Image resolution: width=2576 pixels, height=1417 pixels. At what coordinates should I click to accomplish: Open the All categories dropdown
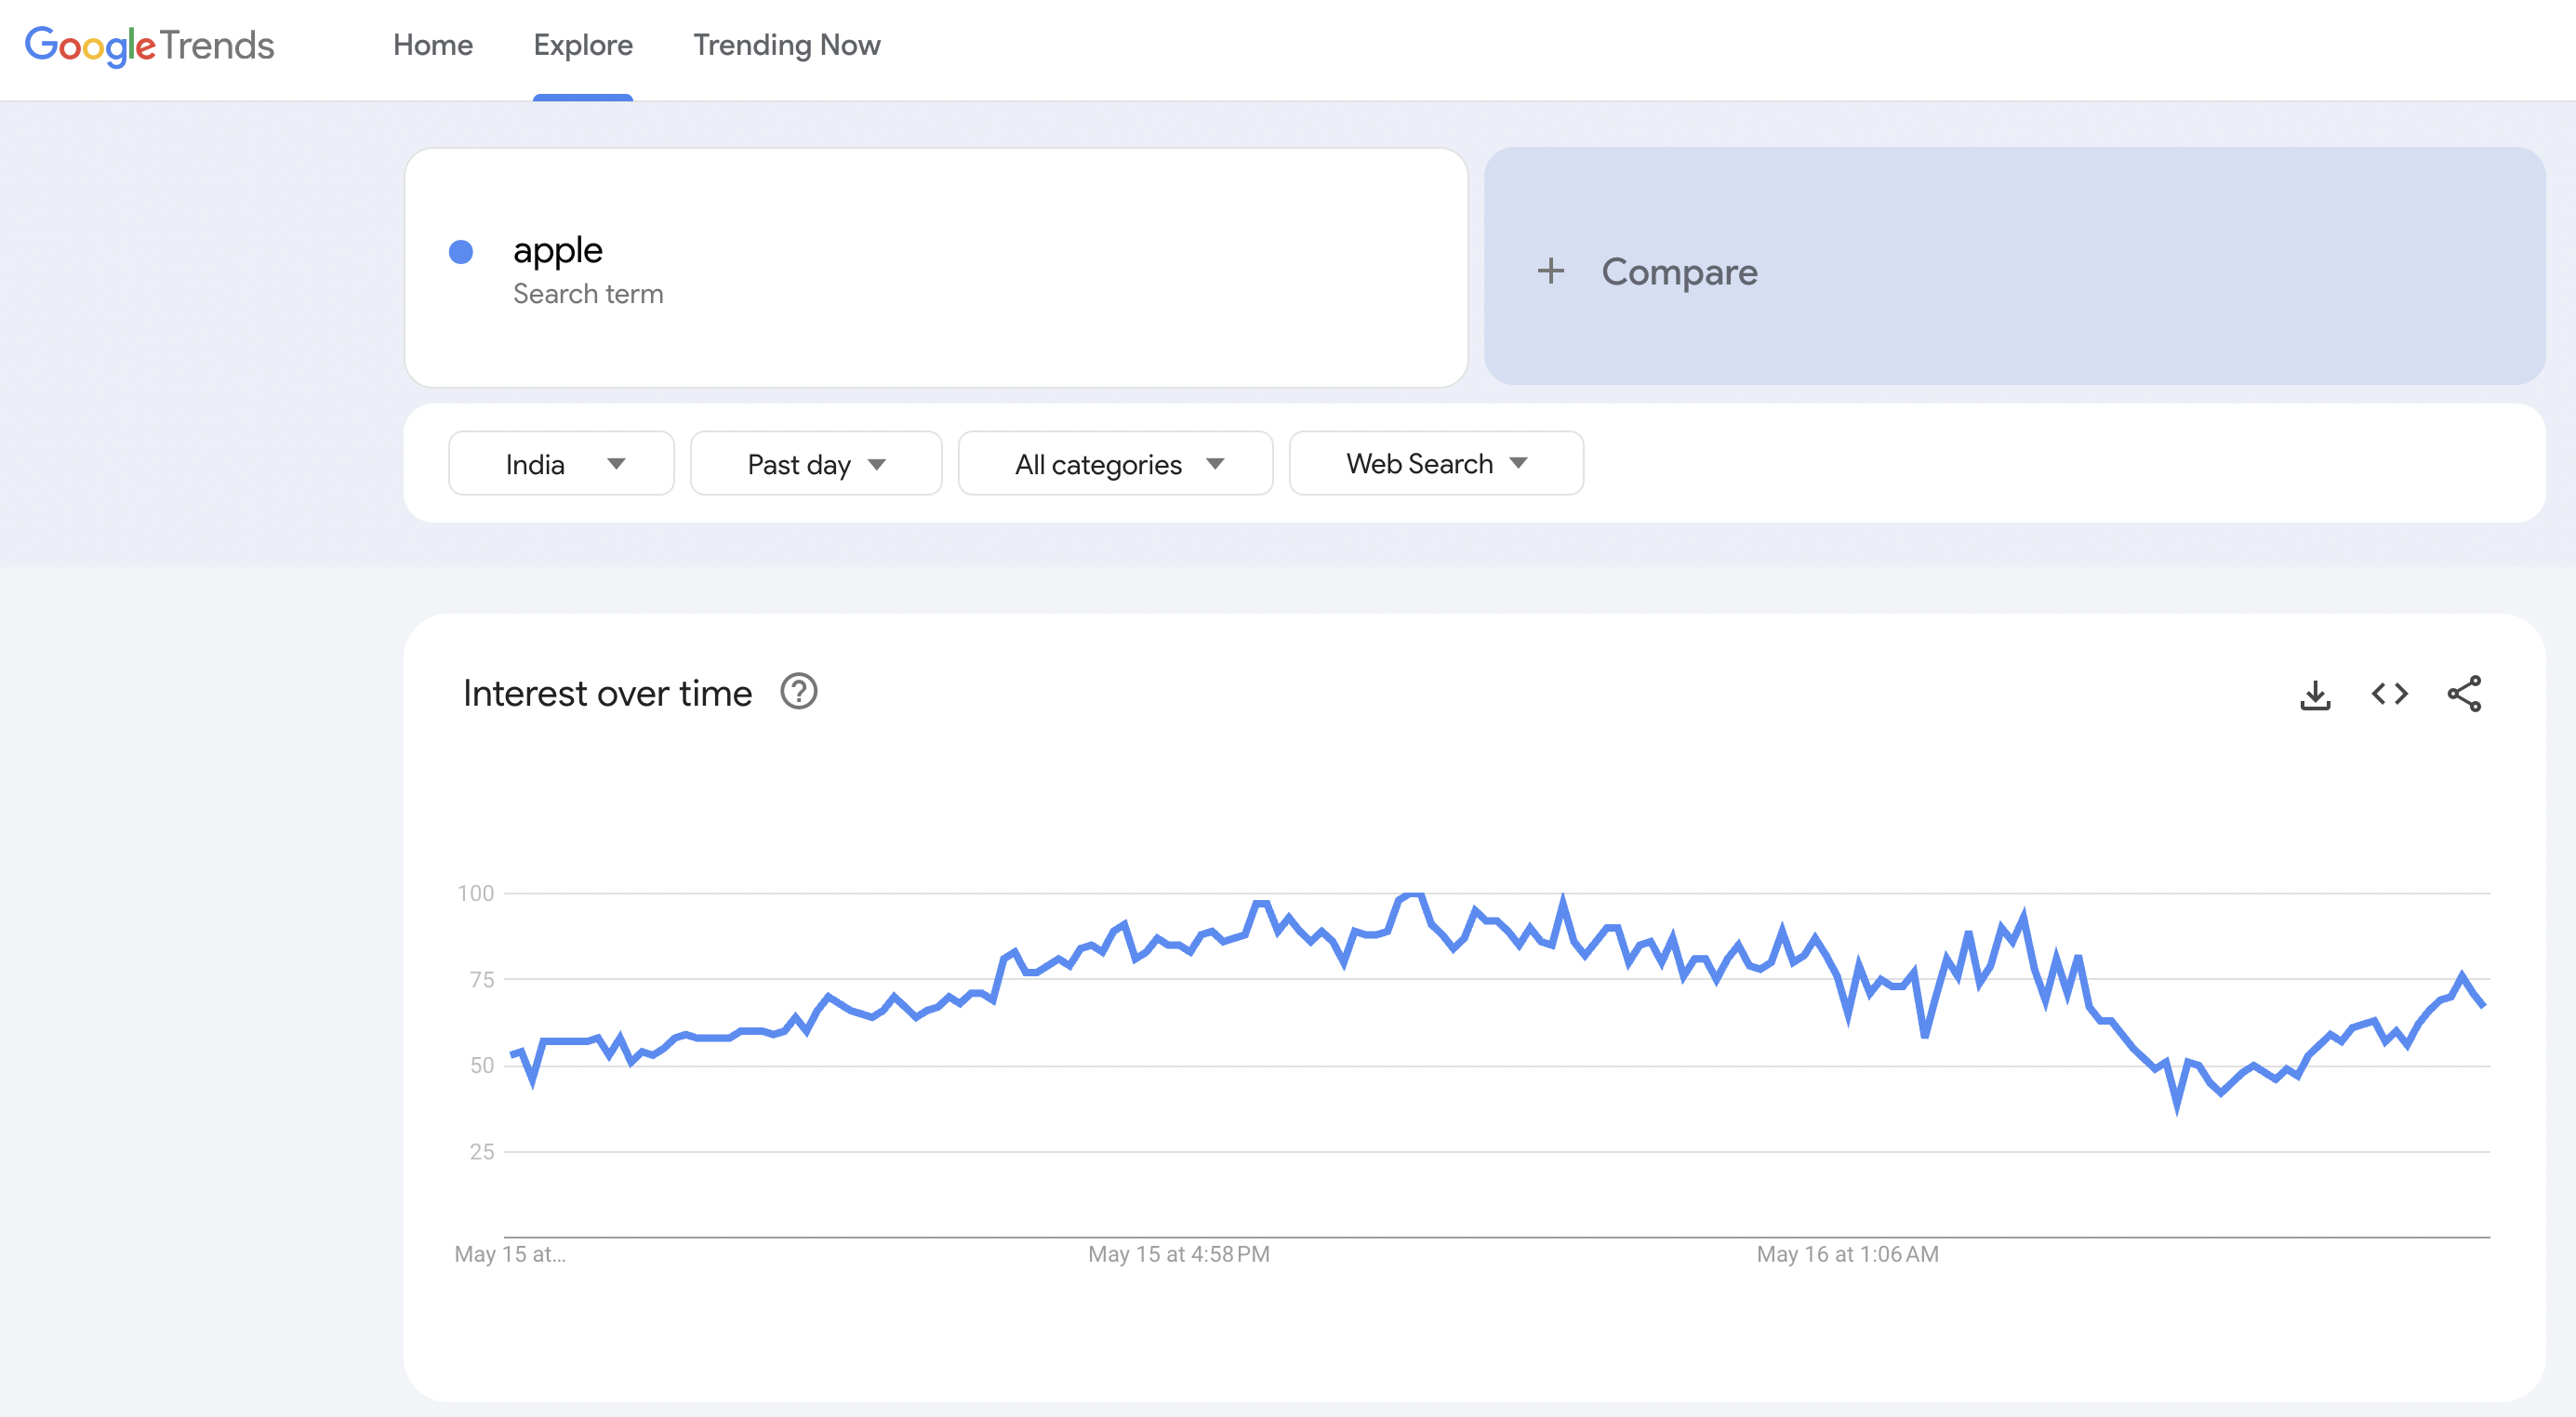tap(1115, 464)
